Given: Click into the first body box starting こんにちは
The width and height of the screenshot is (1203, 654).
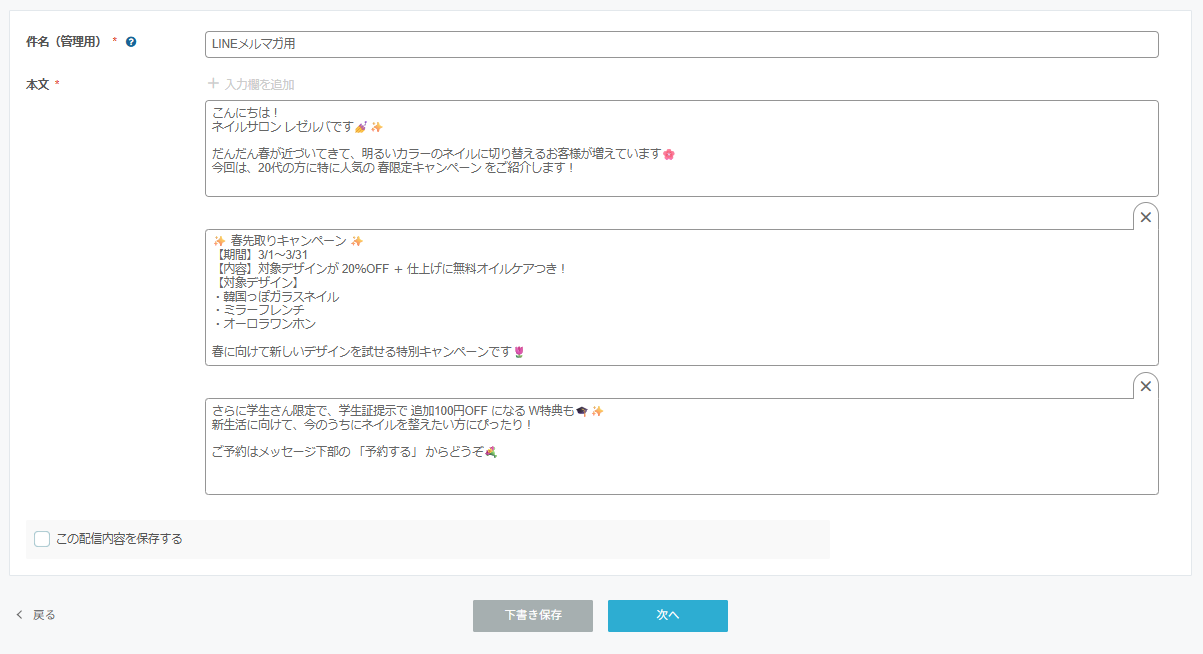Looking at the screenshot, I should (x=682, y=148).
